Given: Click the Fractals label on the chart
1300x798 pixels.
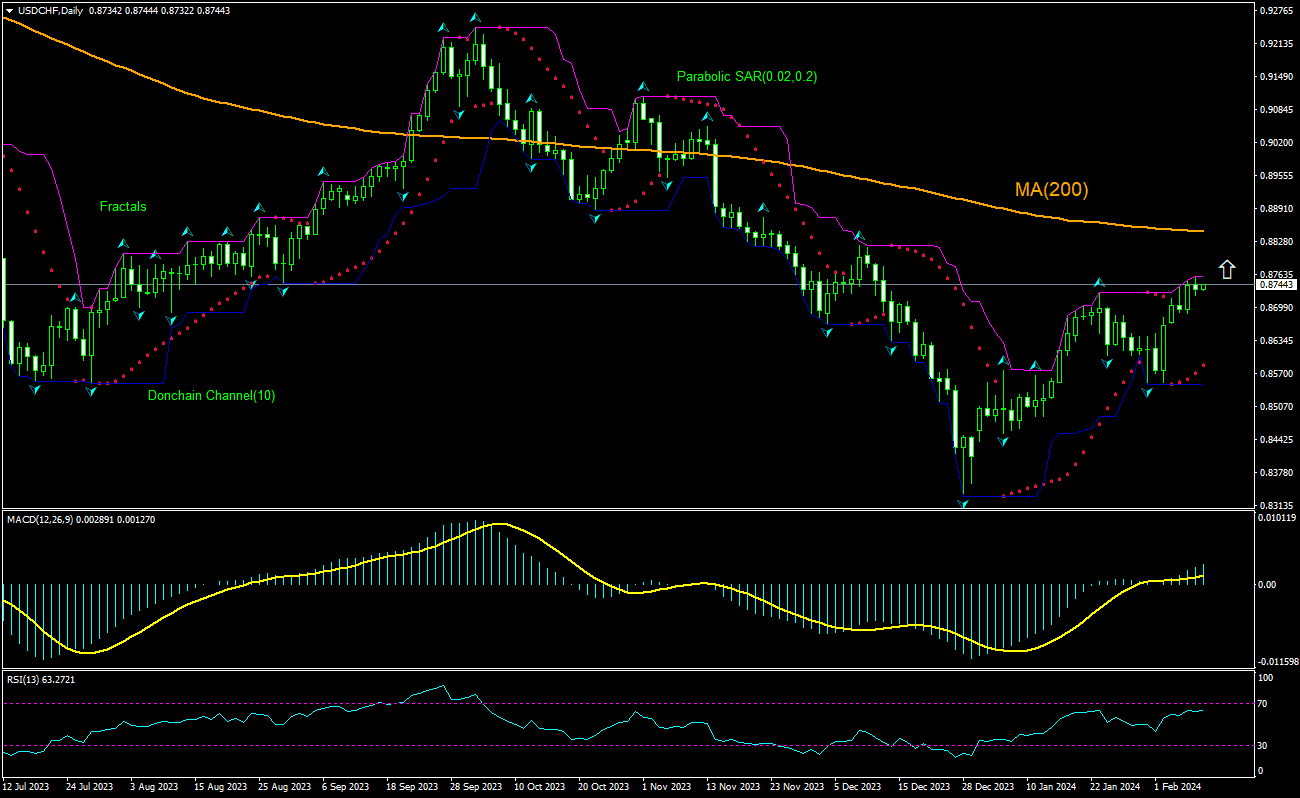Looking at the screenshot, I should coord(123,207).
